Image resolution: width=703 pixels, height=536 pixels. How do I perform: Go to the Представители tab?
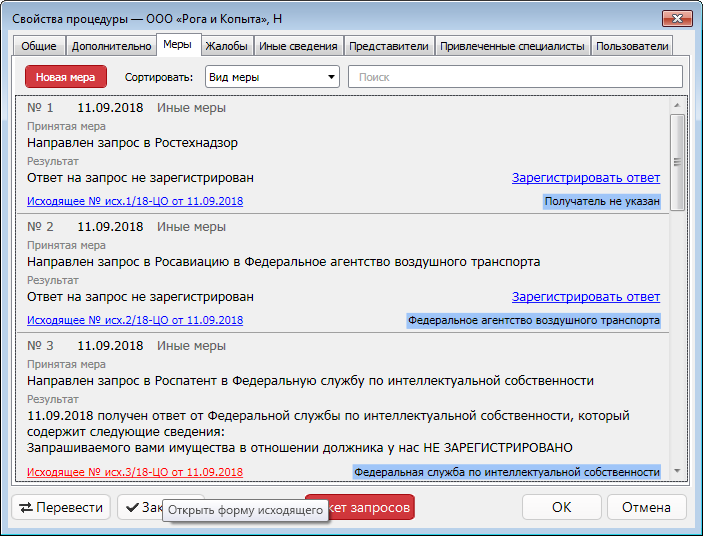pyautogui.click(x=390, y=46)
